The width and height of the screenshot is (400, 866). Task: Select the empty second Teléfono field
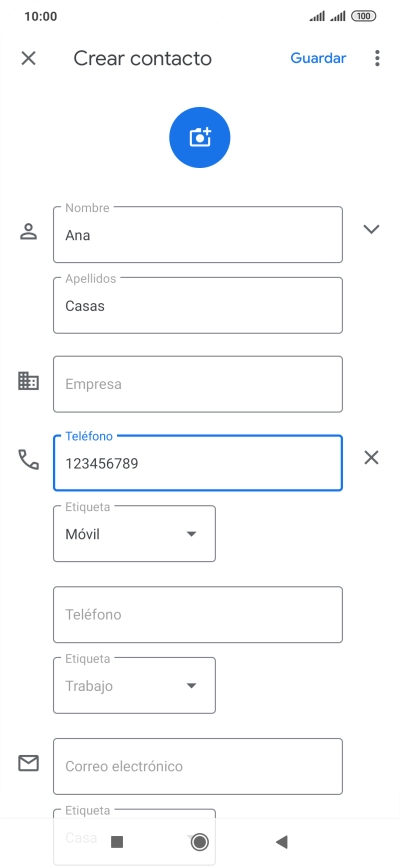pos(198,615)
